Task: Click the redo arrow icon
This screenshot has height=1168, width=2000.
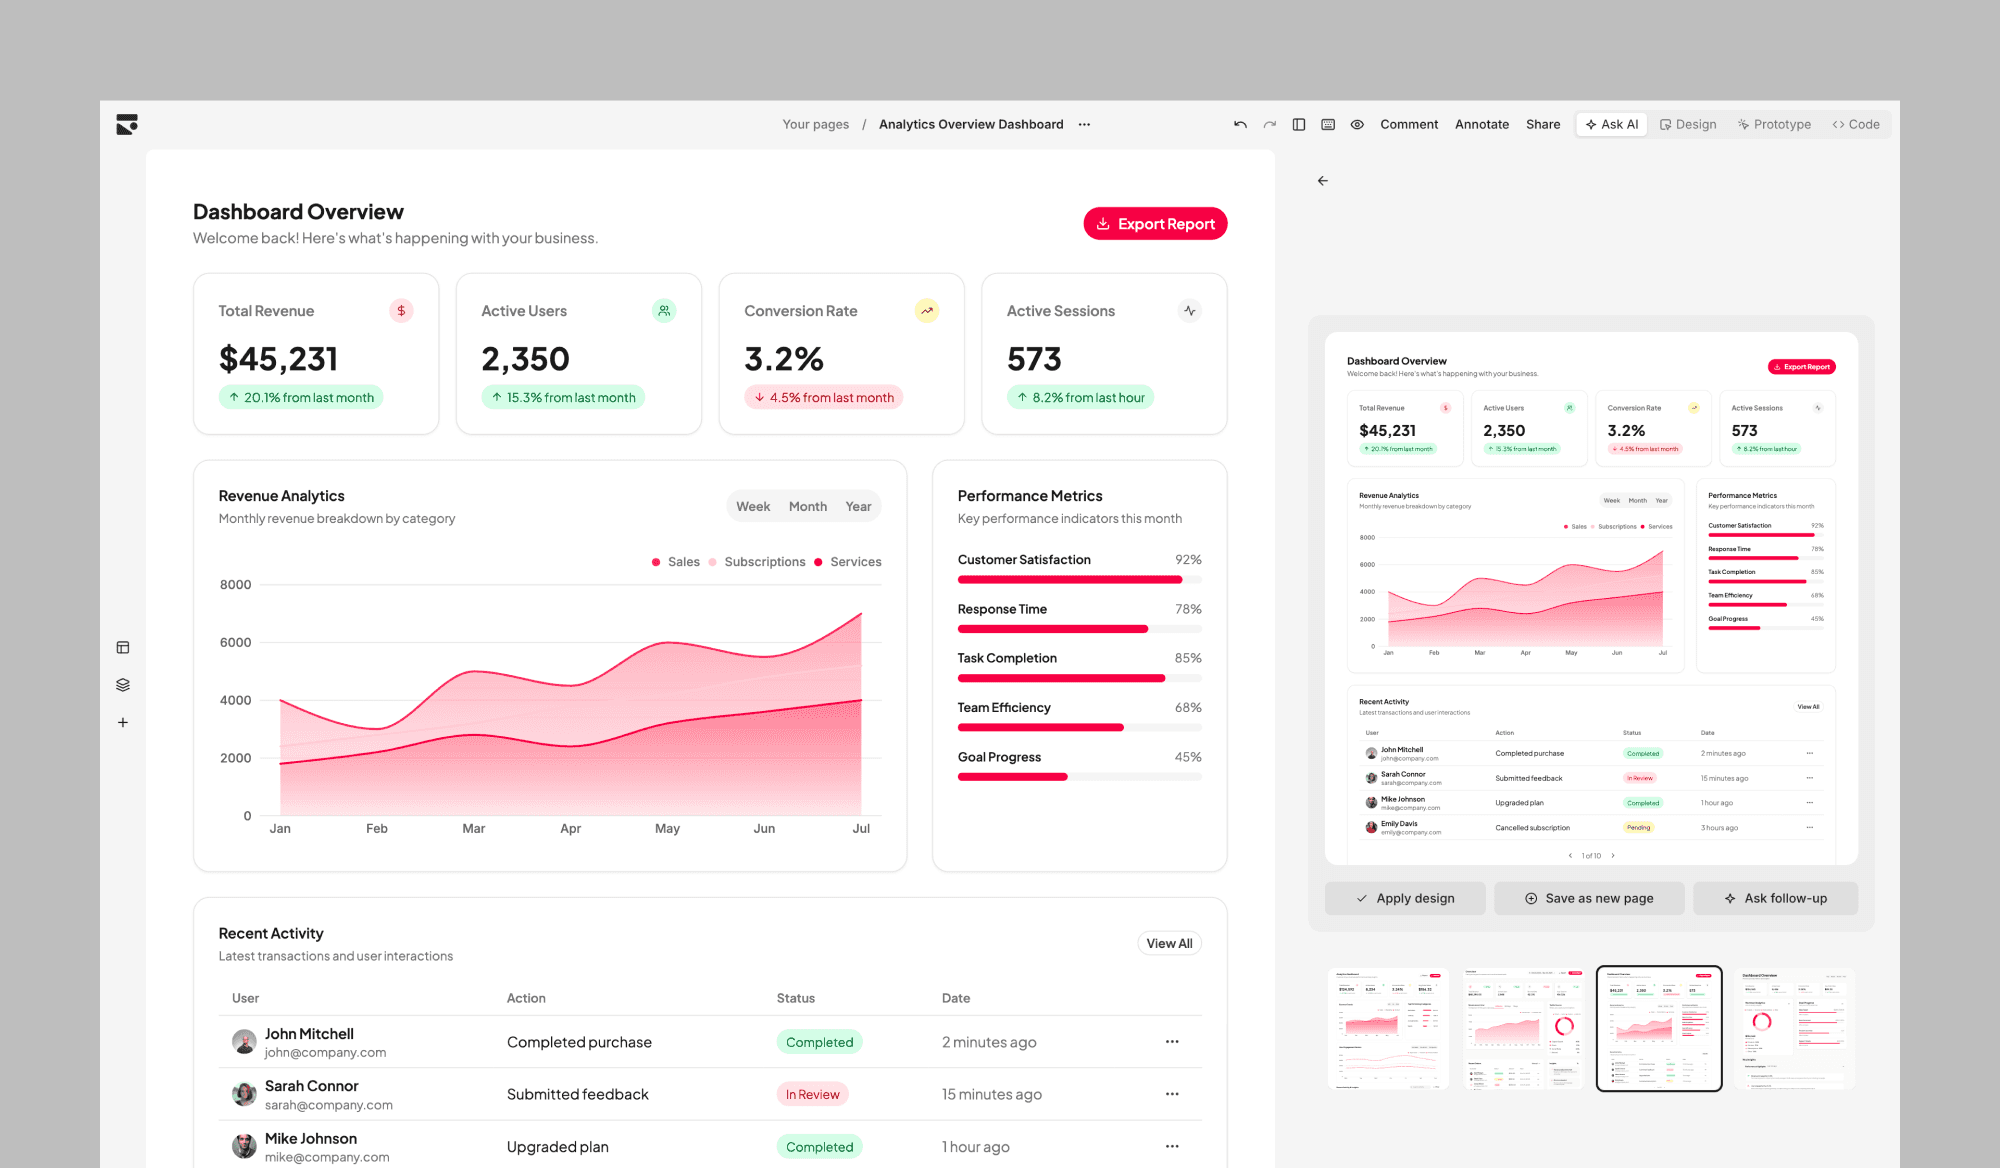Action: (1269, 125)
